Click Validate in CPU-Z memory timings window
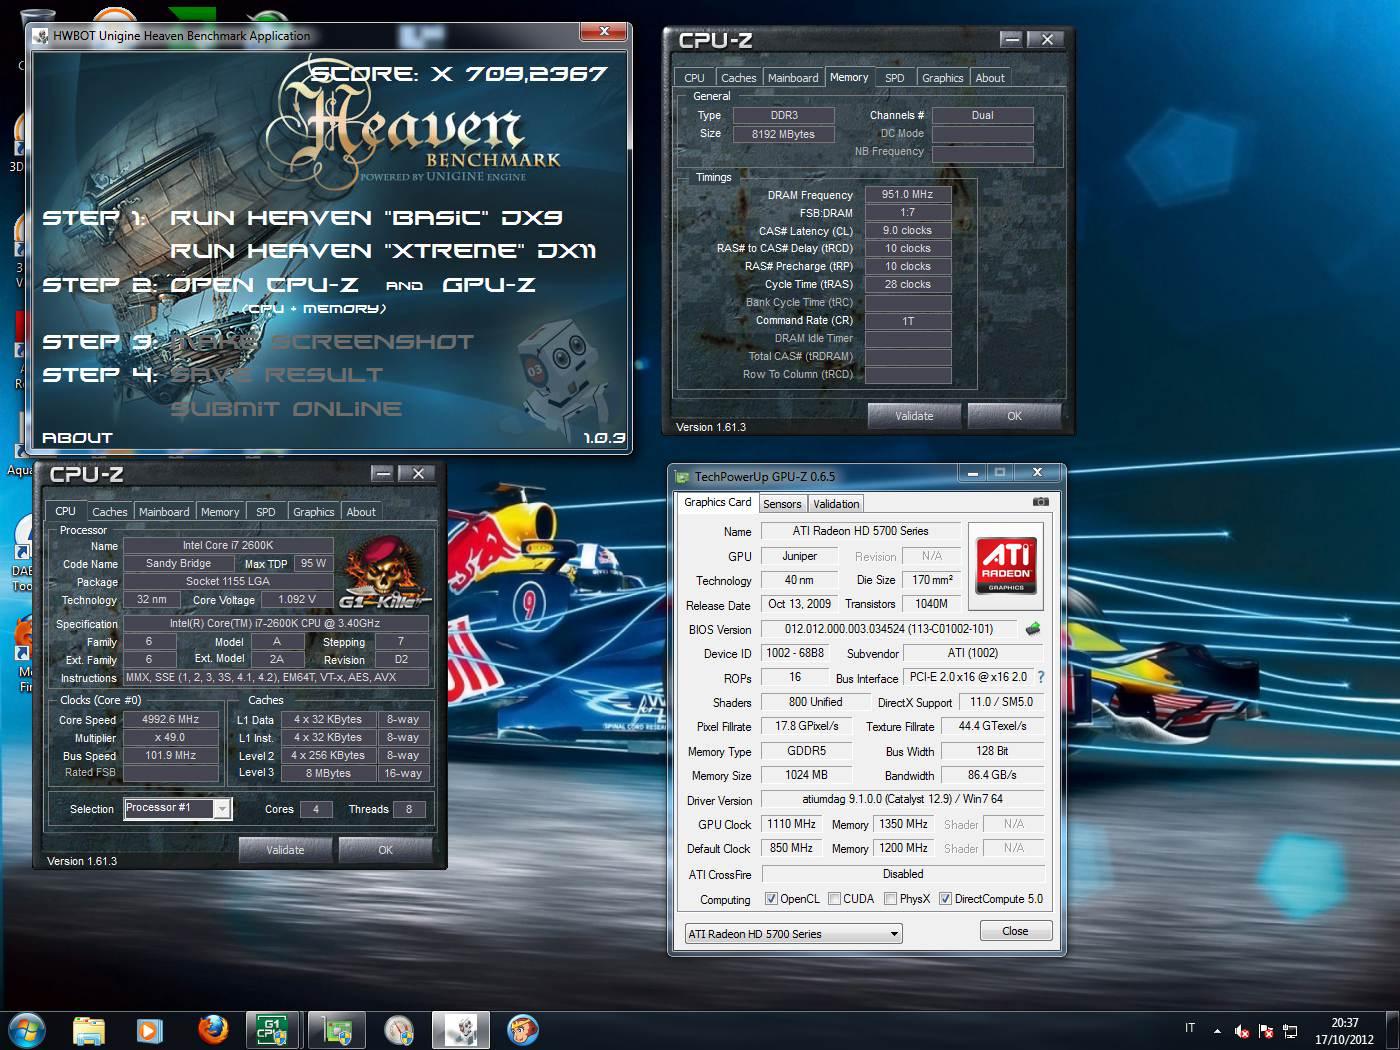This screenshot has height=1050, width=1400. pos(914,416)
